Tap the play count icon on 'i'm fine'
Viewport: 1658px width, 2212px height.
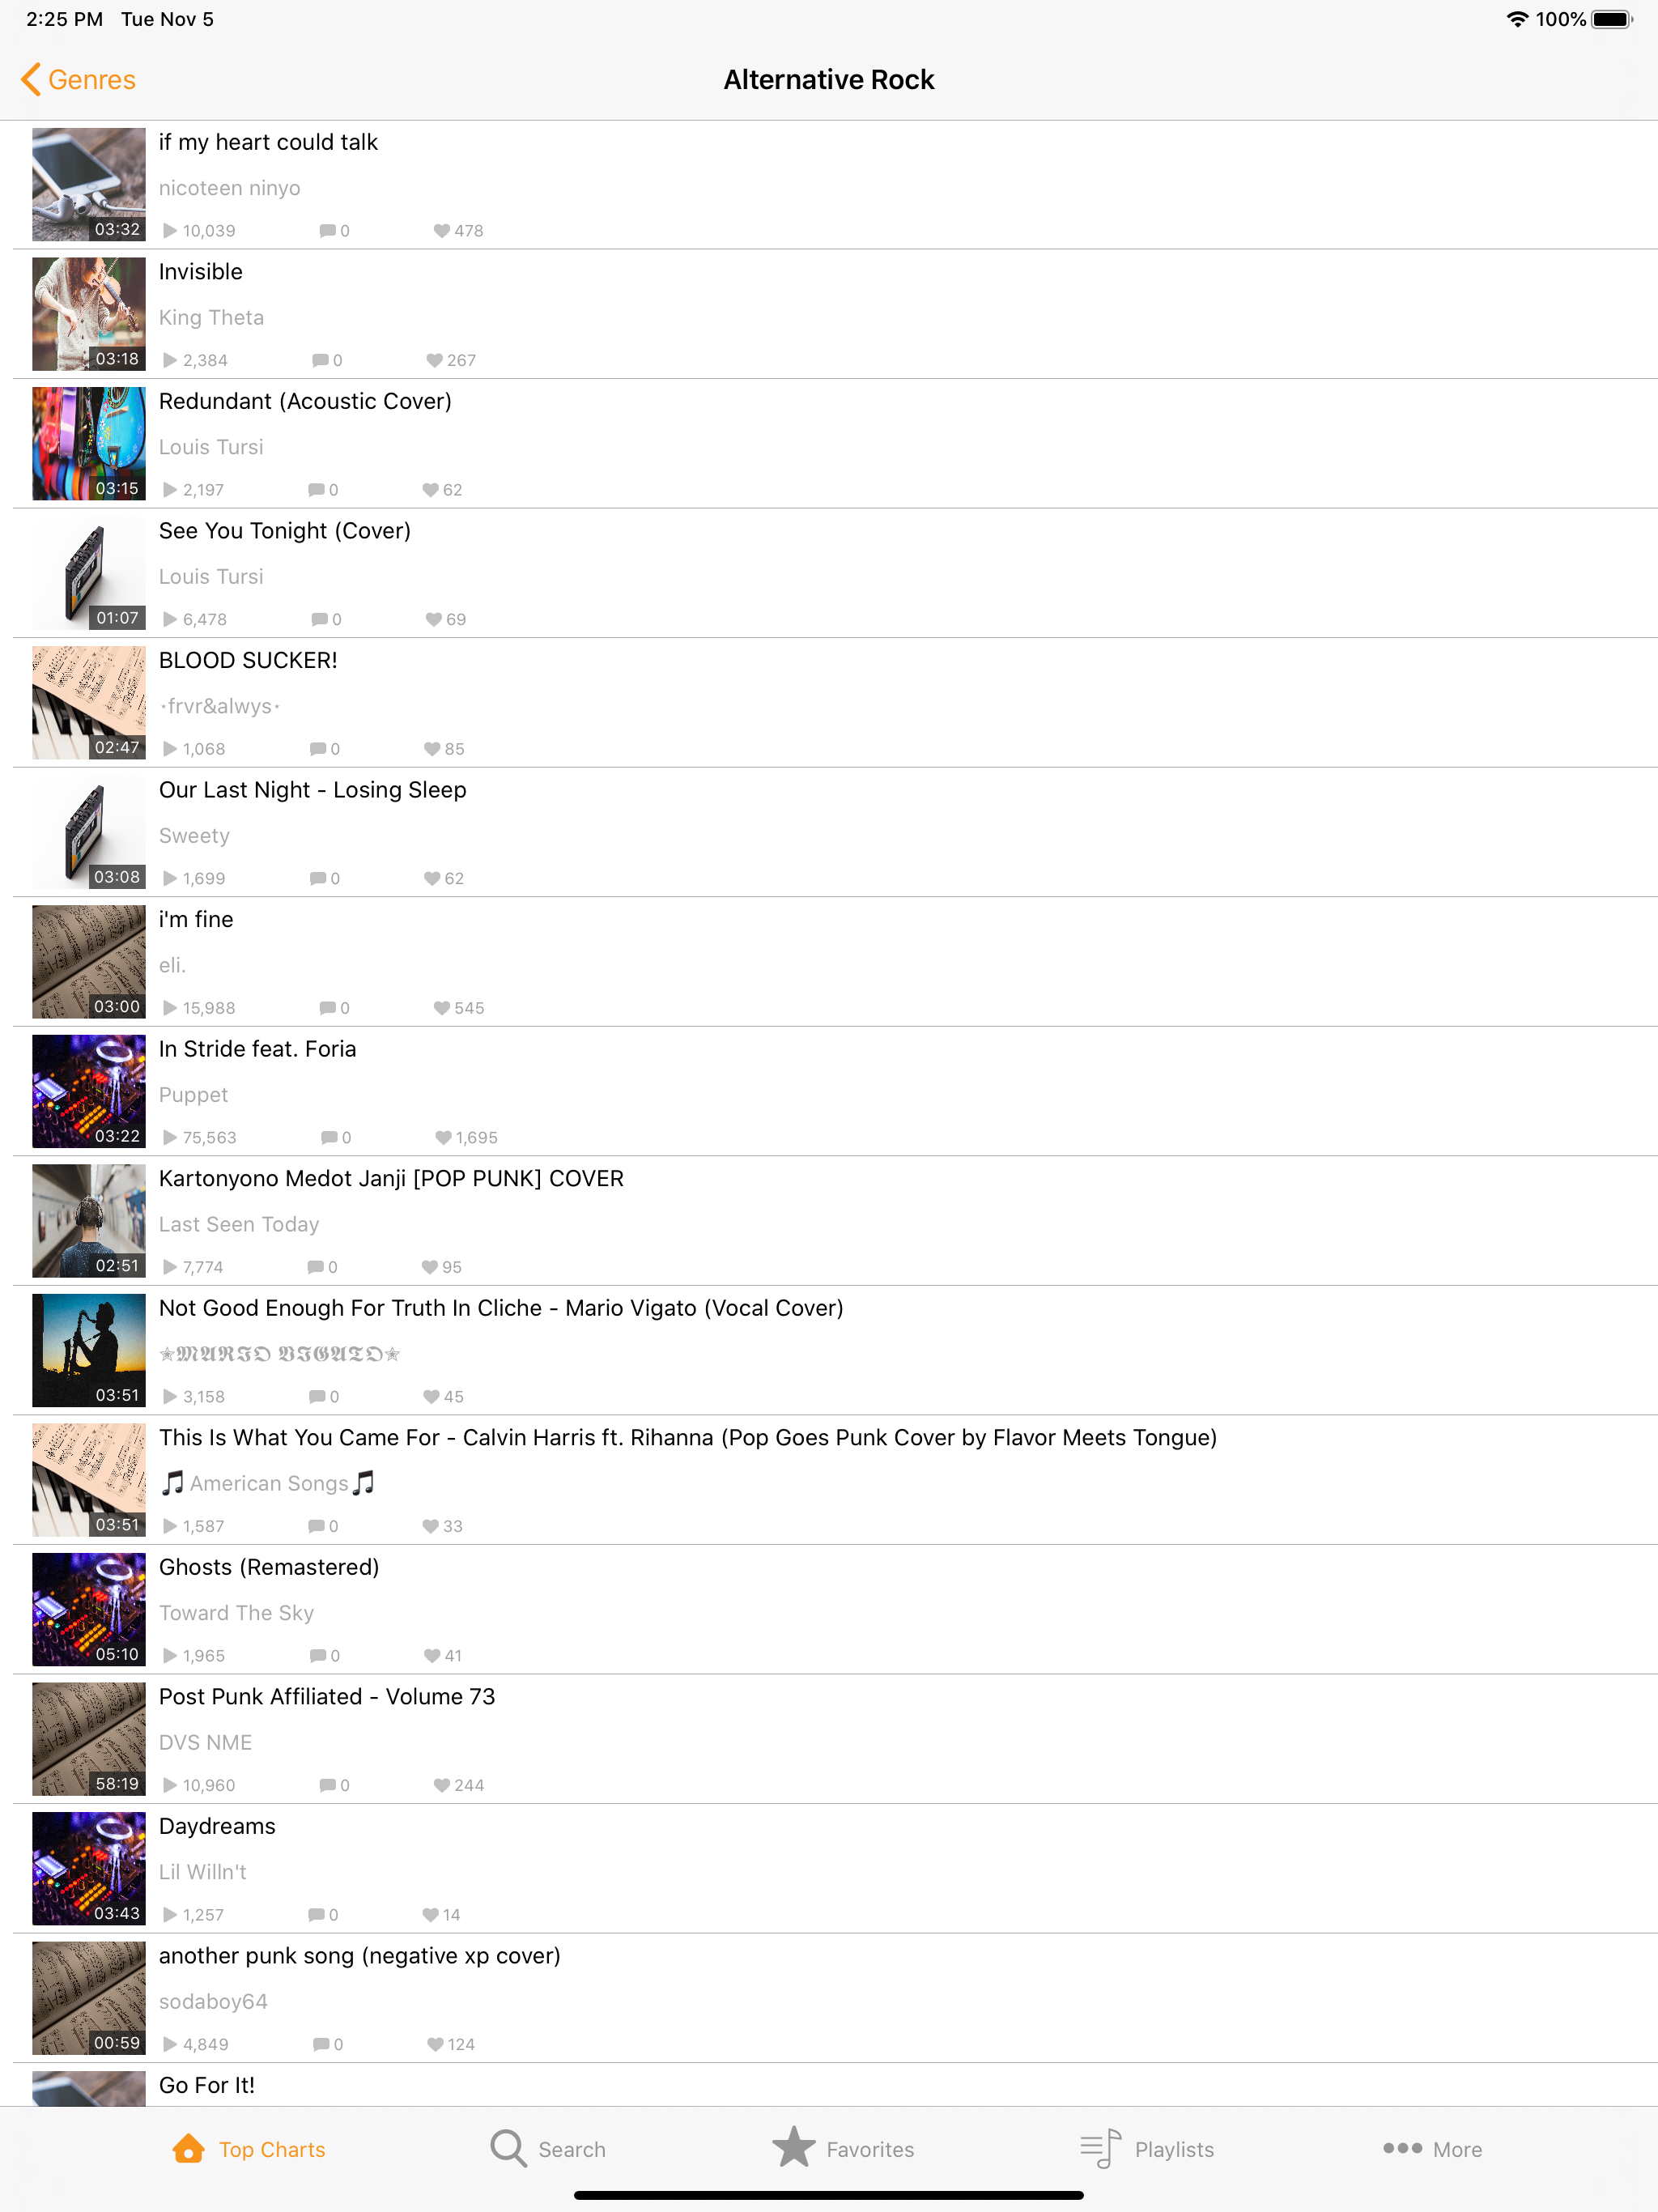tap(170, 1008)
